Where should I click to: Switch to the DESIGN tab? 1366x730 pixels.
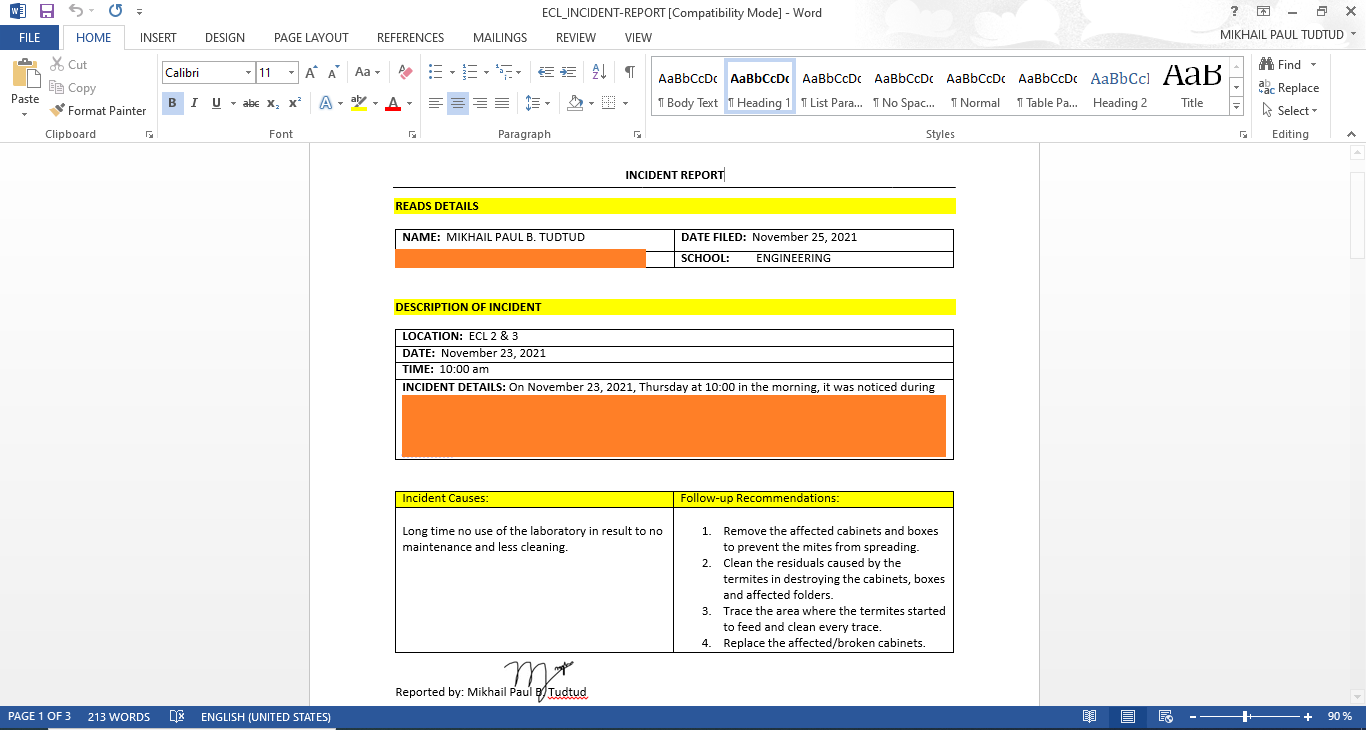pos(225,38)
